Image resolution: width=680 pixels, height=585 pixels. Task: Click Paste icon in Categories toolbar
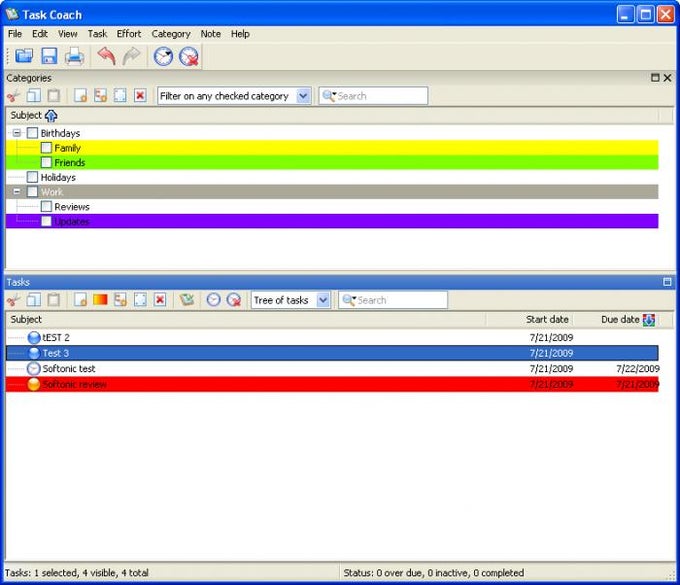(x=54, y=95)
